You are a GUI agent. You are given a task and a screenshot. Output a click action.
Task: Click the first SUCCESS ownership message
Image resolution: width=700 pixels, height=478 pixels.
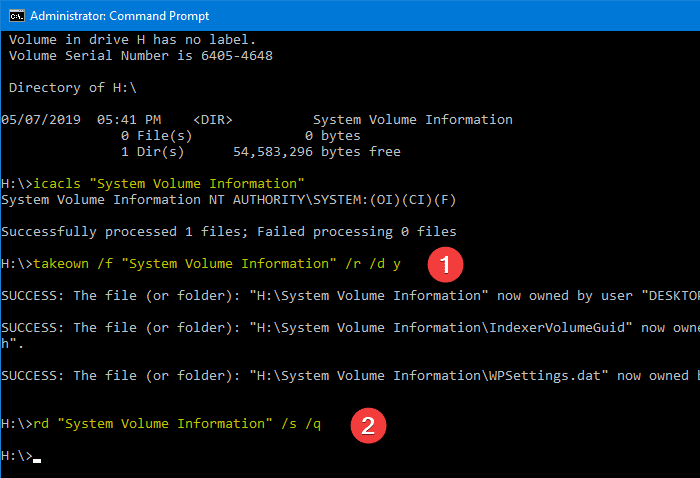tap(350, 295)
